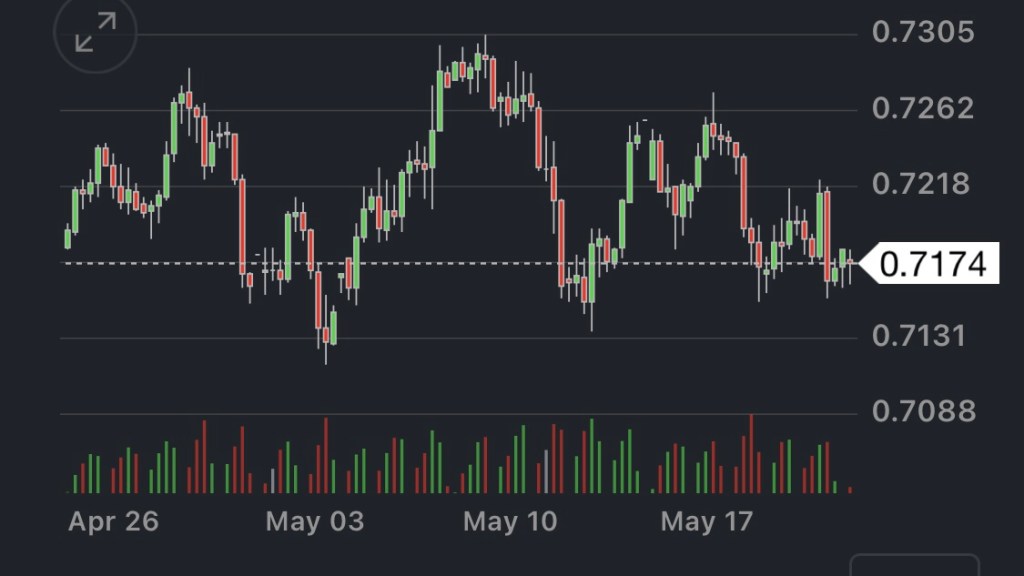Expand the chart to fullscreen
Image resolution: width=1024 pixels, height=576 pixels.
(x=95, y=32)
